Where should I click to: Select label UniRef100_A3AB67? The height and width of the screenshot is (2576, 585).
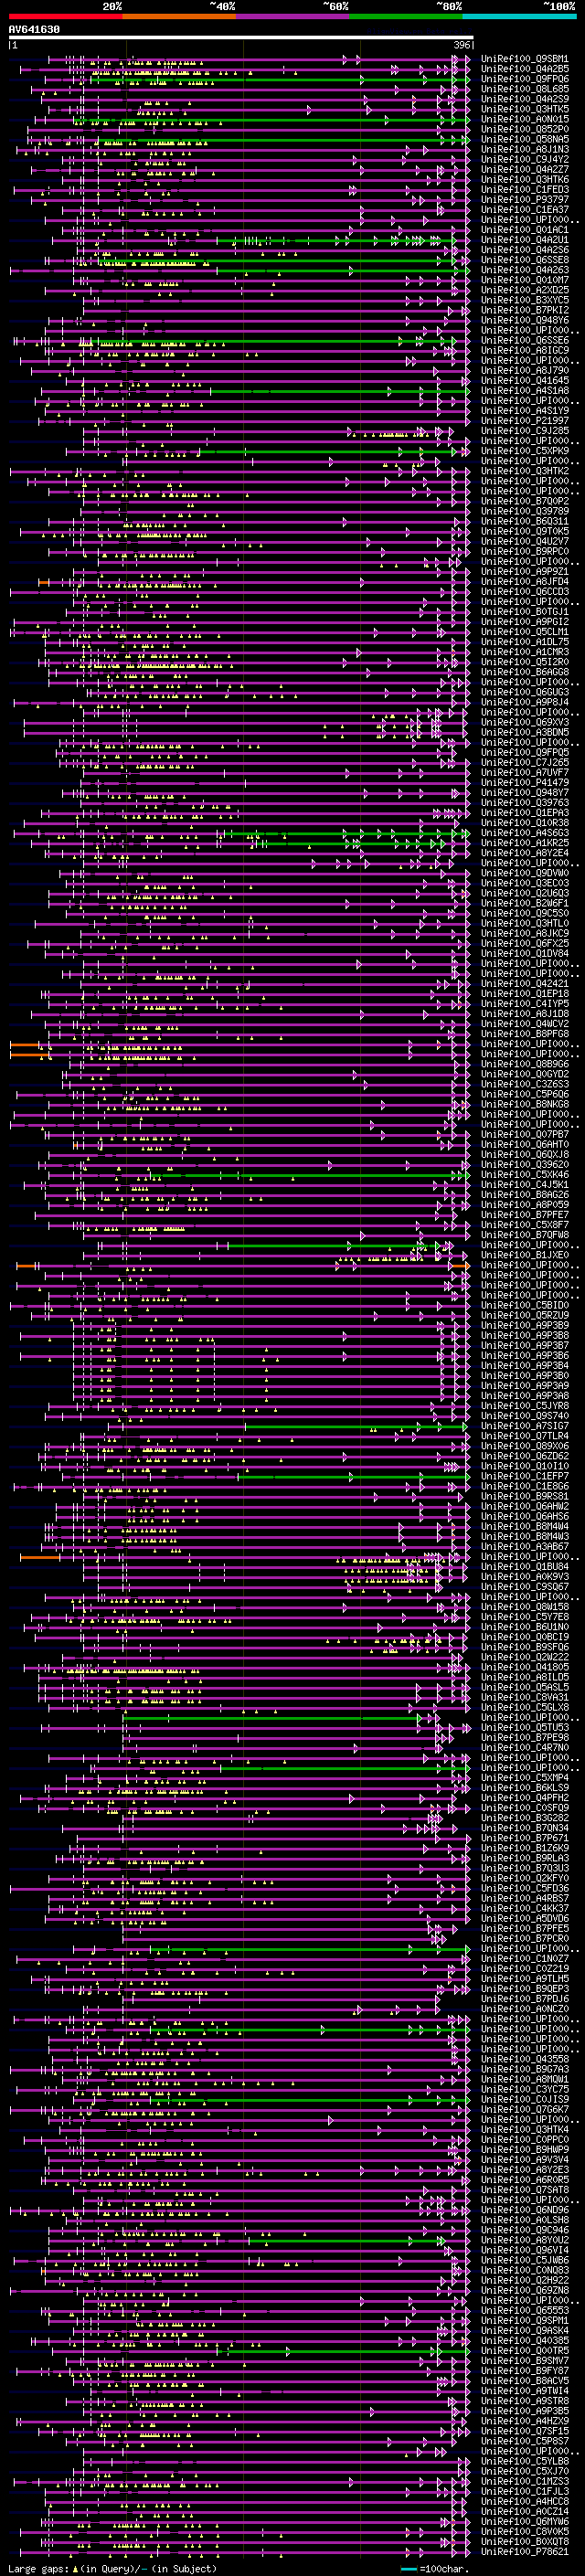525,1546
